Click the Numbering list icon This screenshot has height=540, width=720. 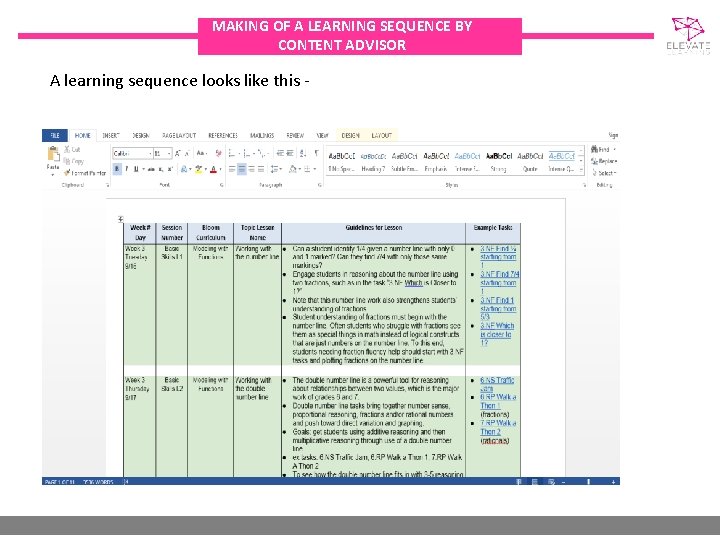click(x=247, y=153)
